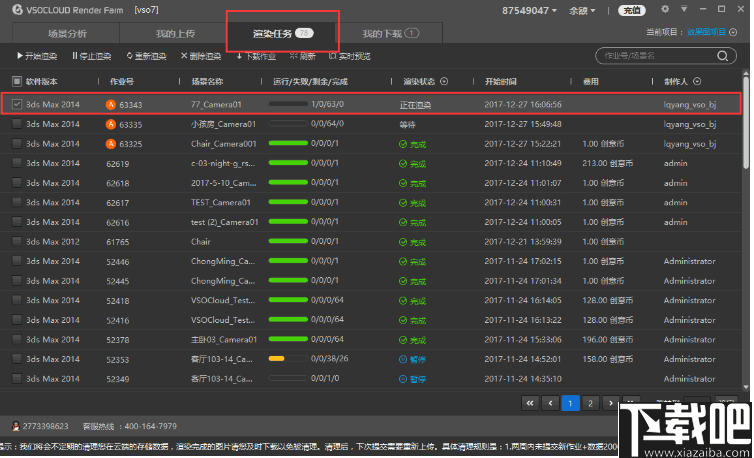Open the 制作人 column filter dropdown
Viewport: 754px width, 458px height.
(x=697, y=81)
